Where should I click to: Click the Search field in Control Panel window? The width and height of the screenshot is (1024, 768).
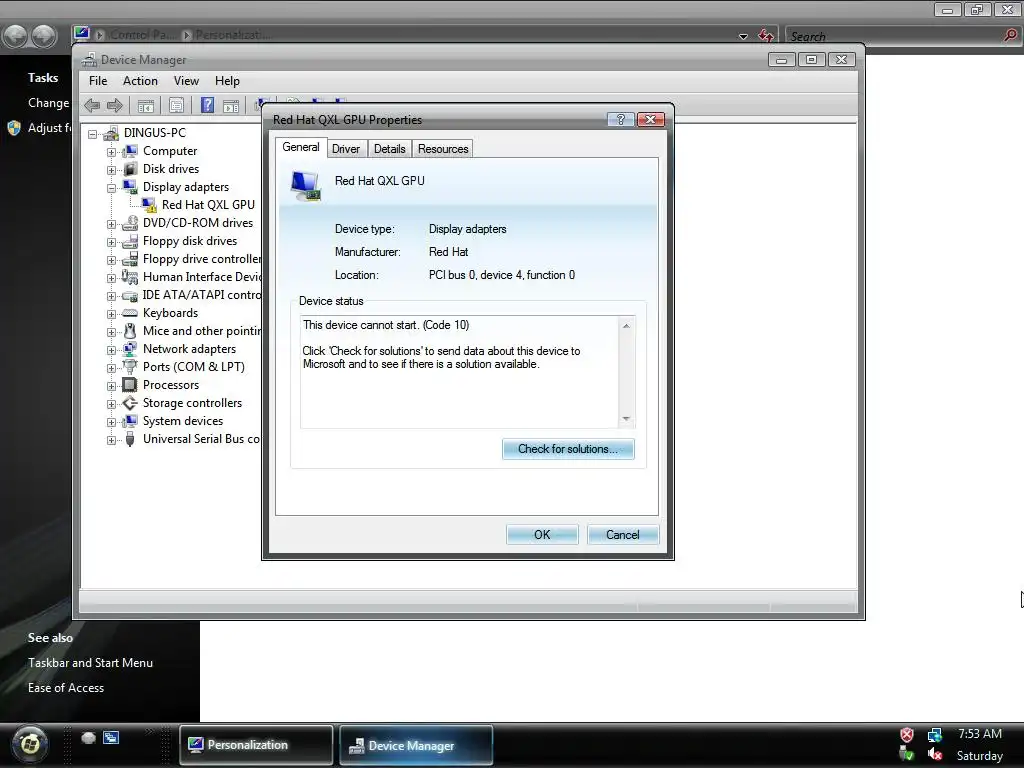pos(893,36)
